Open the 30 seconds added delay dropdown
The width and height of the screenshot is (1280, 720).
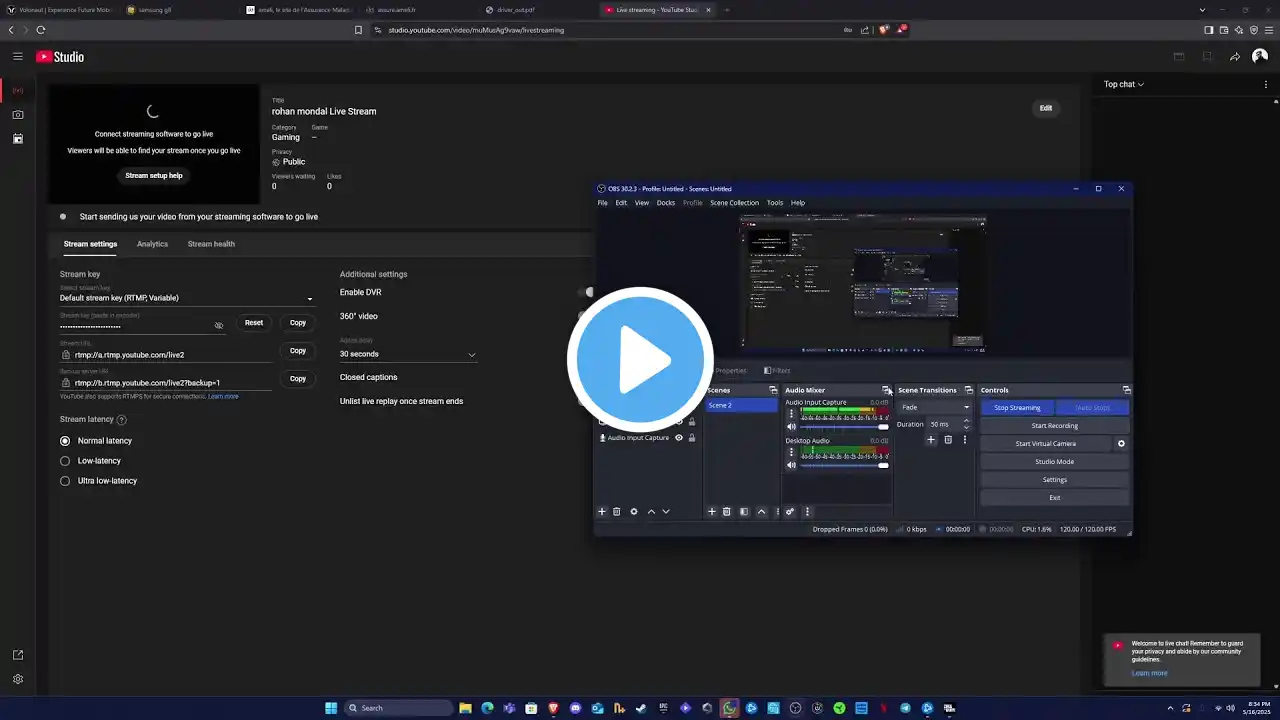click(x=408, y=354)
